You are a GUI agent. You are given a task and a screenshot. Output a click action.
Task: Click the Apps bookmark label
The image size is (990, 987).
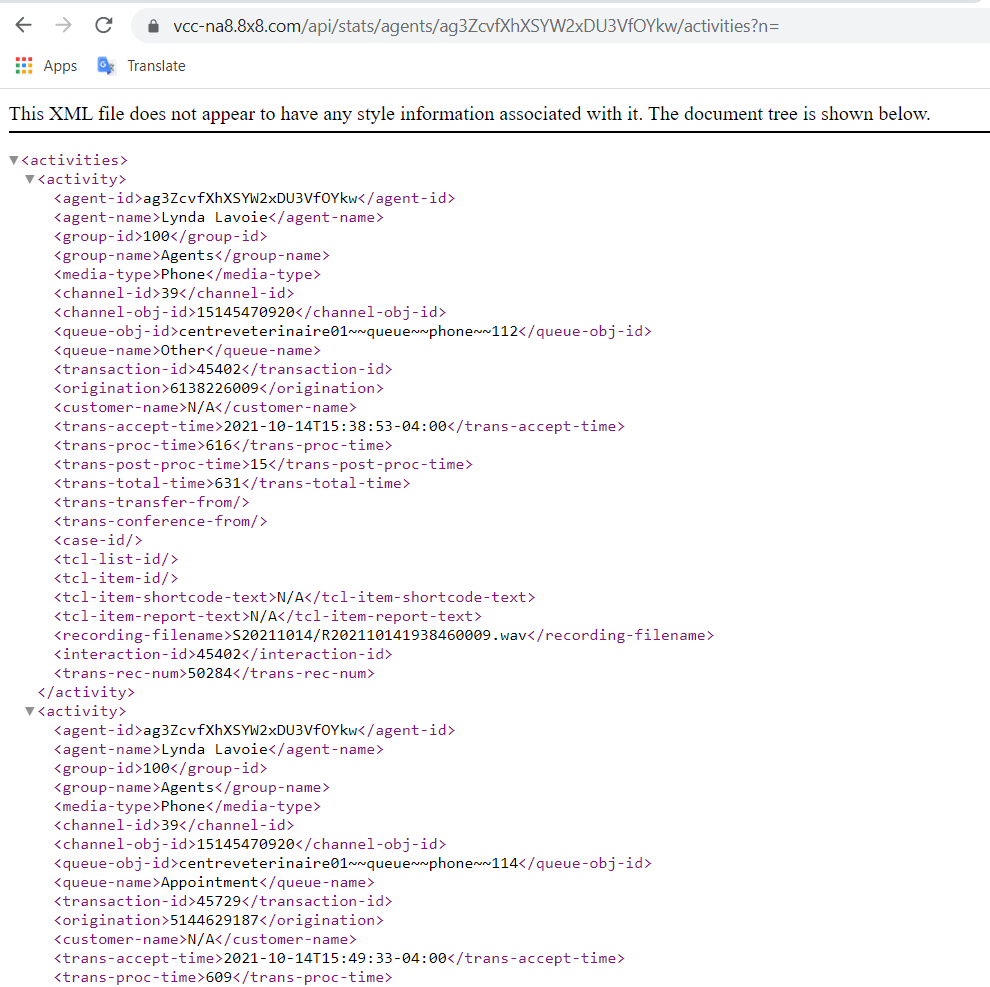tap(60, 66)
